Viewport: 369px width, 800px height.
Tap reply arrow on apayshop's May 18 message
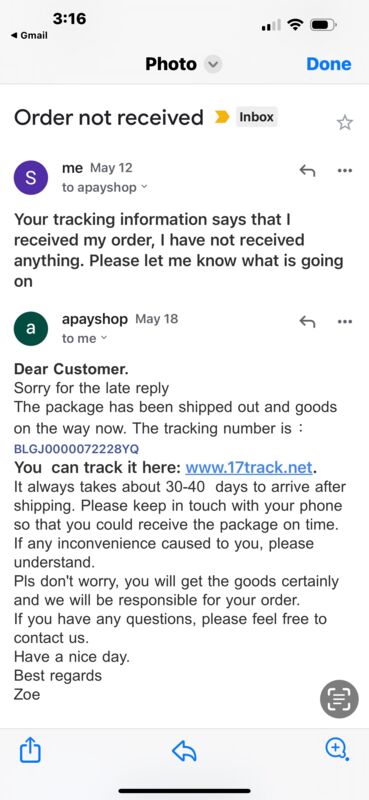coord(307,321)
